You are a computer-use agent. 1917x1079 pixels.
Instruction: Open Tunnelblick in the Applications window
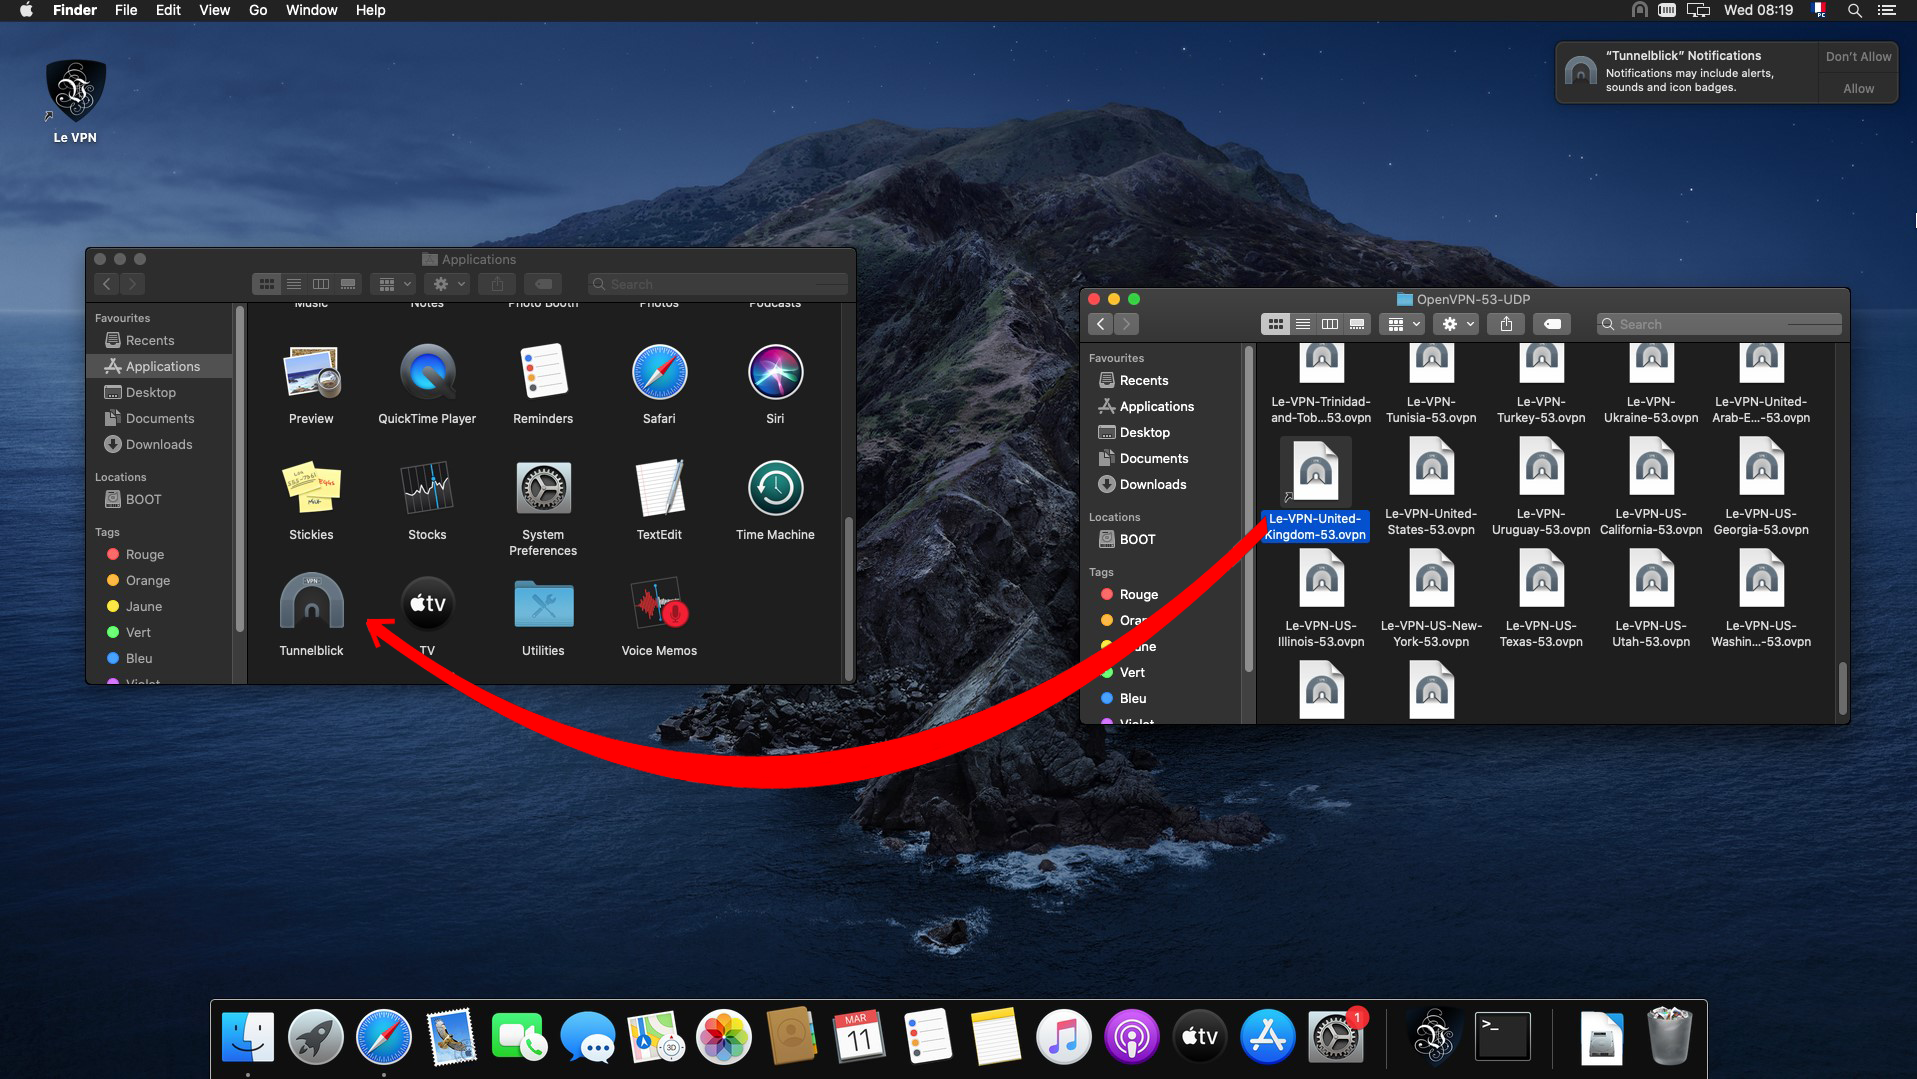click(x=311, y=603)
